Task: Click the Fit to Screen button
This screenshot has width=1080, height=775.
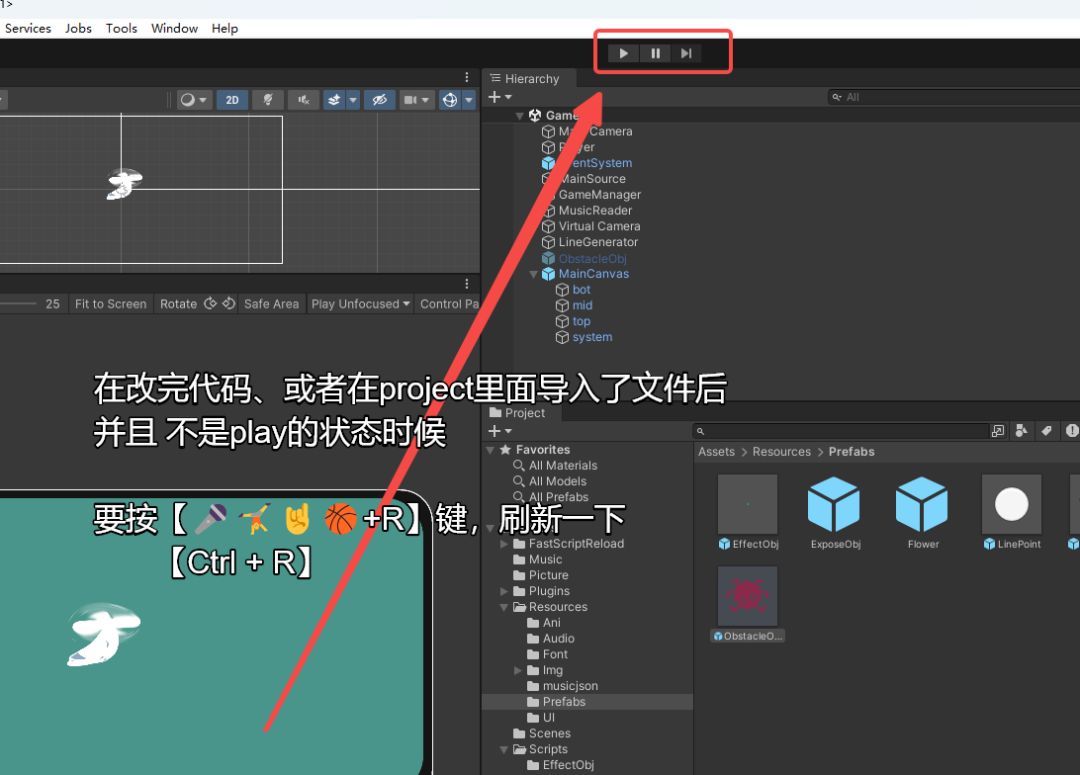Action: [110, 304]
